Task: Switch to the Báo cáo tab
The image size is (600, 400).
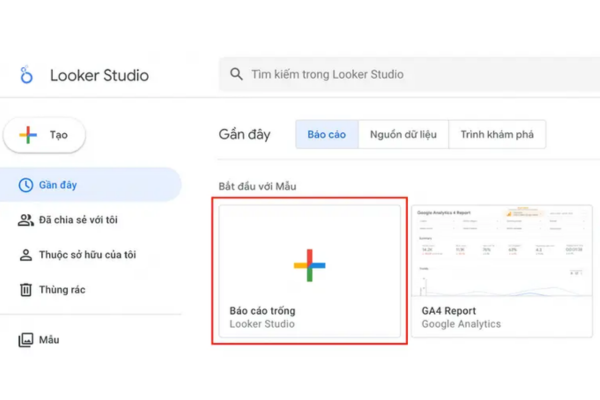Action: click(327, 134)
